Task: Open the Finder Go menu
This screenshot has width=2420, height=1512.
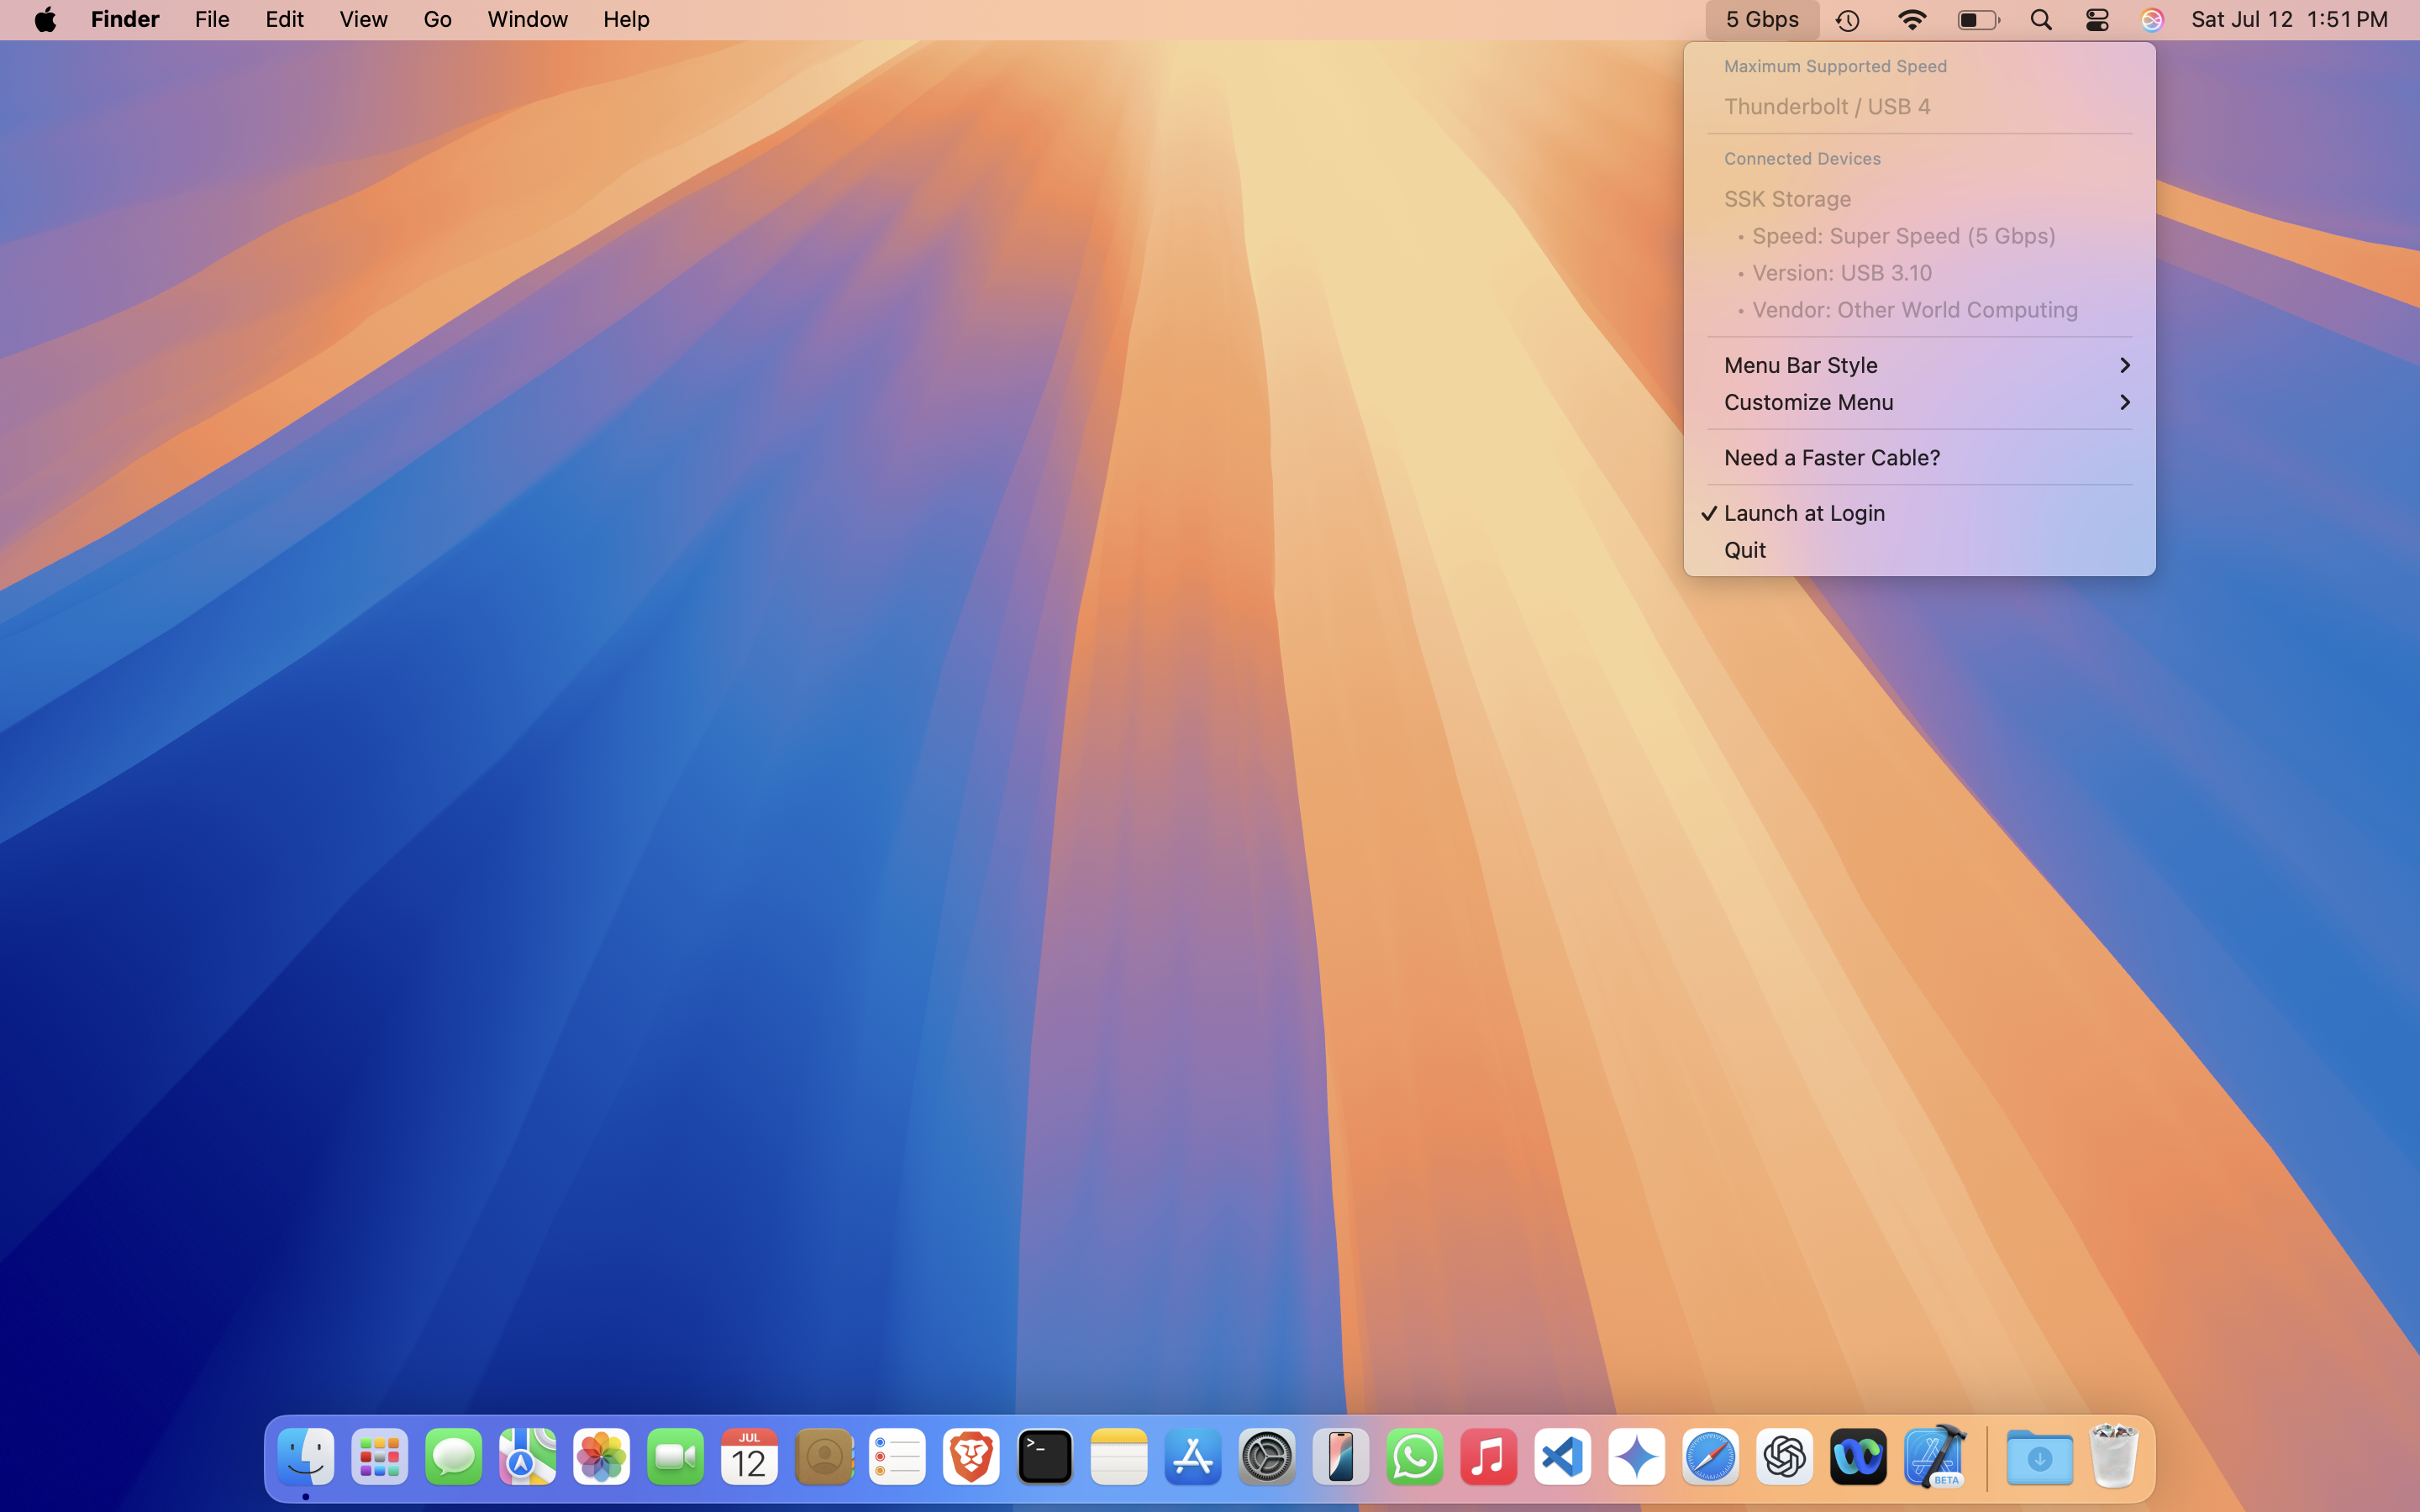Action: pyautogui.click(x=437, y=20)
